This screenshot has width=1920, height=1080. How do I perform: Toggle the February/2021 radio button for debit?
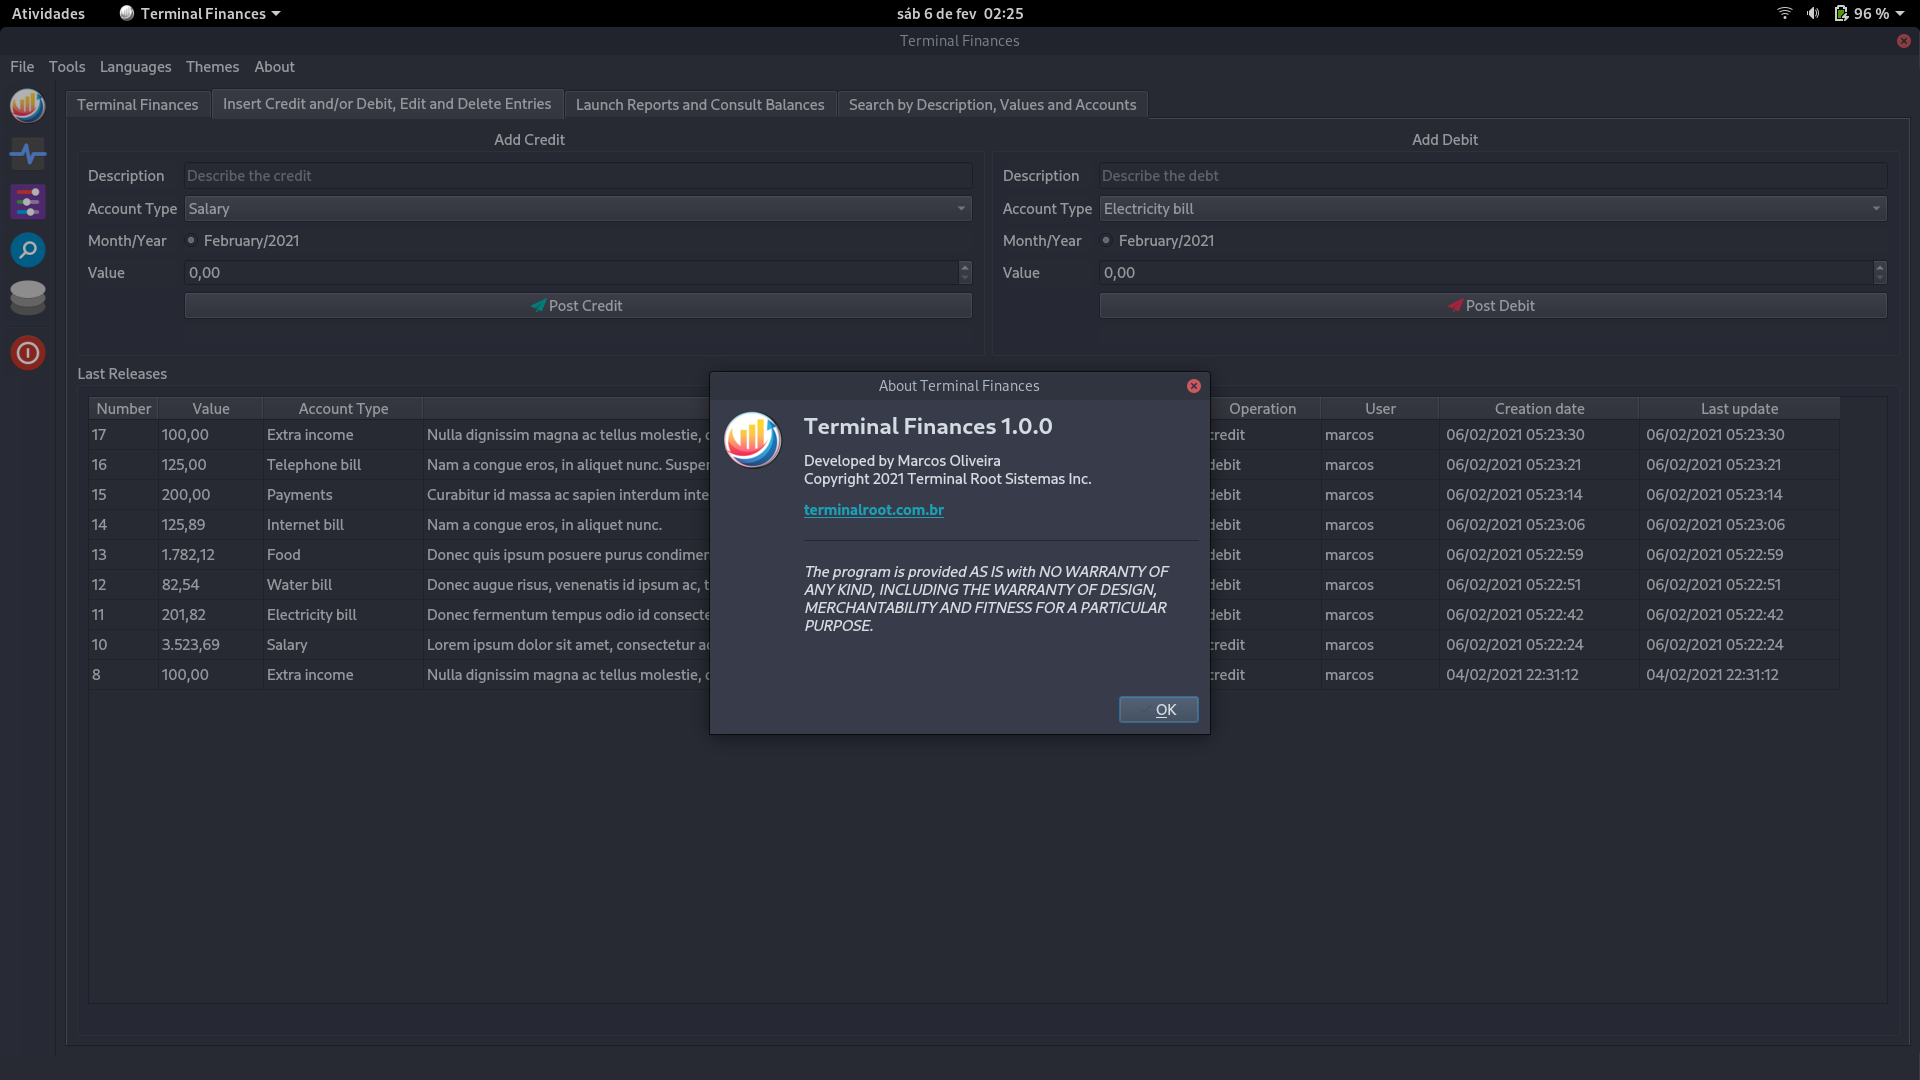[x=1105, y=240]
